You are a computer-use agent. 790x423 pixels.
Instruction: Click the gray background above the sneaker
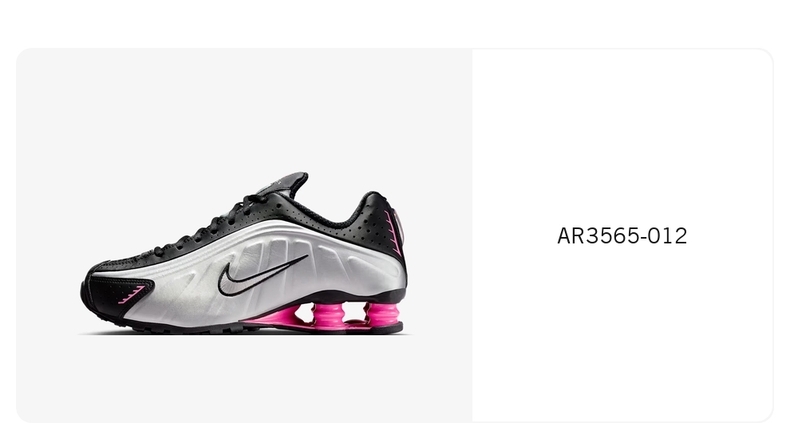[244, 108]
